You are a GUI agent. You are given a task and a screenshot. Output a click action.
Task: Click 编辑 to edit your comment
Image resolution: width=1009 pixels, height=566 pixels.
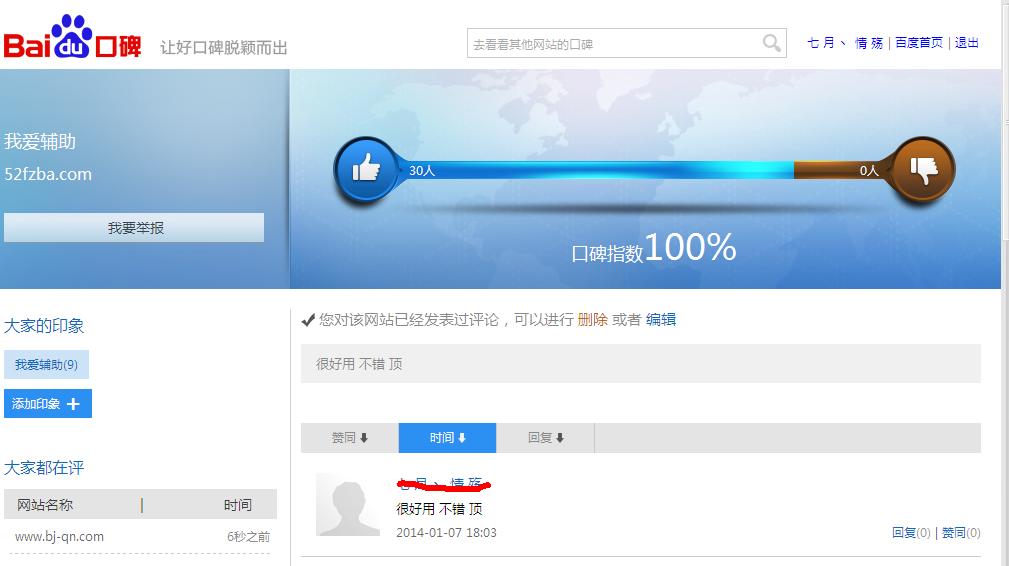click(x=661, y=320)
